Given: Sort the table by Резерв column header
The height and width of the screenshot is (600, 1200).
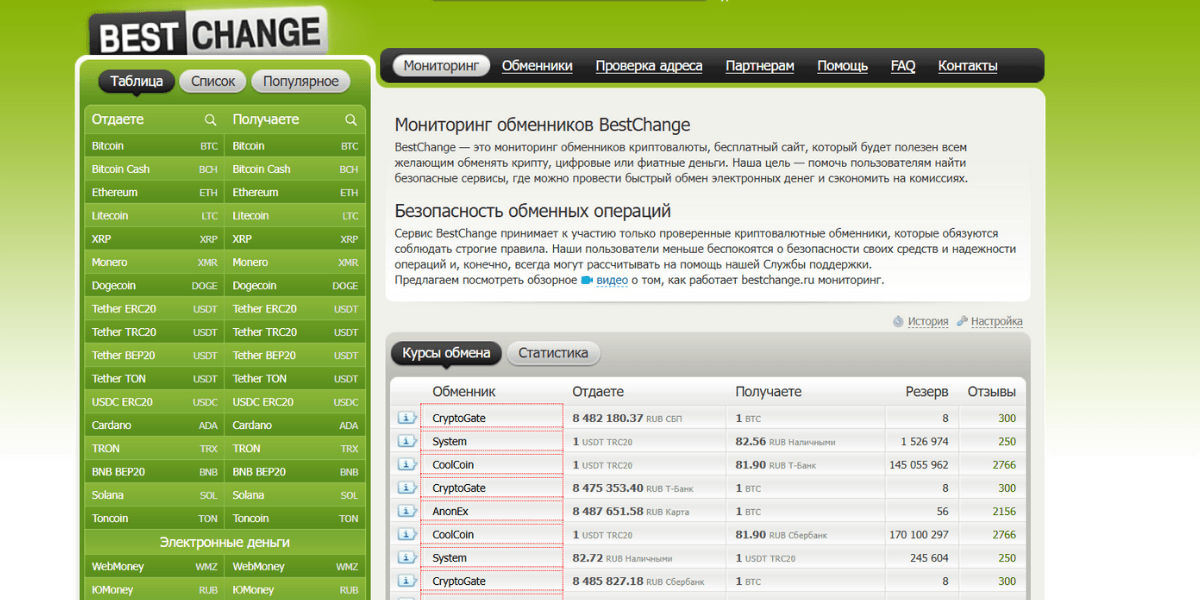Looking at the screenshot, I should [x=927, y=392].
